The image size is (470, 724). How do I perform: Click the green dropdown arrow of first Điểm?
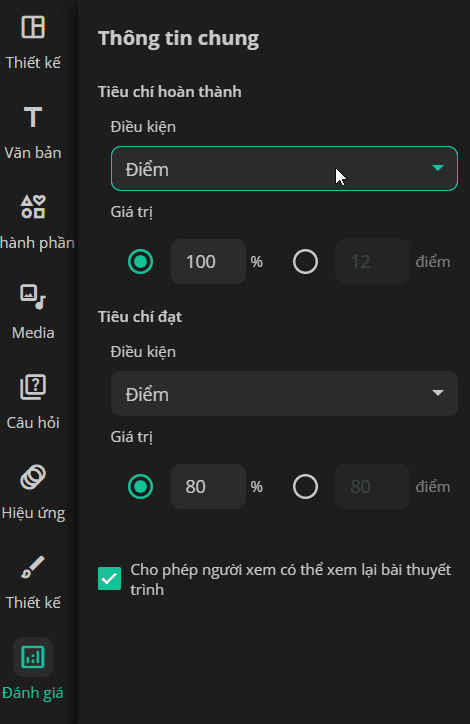pyautogui.click(x=438, y=168)
